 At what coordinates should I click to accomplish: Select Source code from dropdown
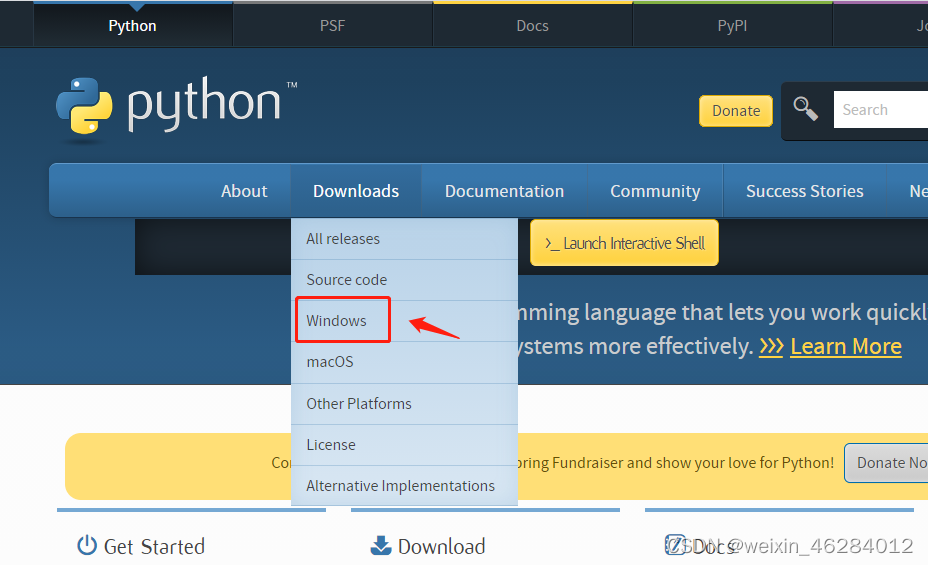(404, 280)
